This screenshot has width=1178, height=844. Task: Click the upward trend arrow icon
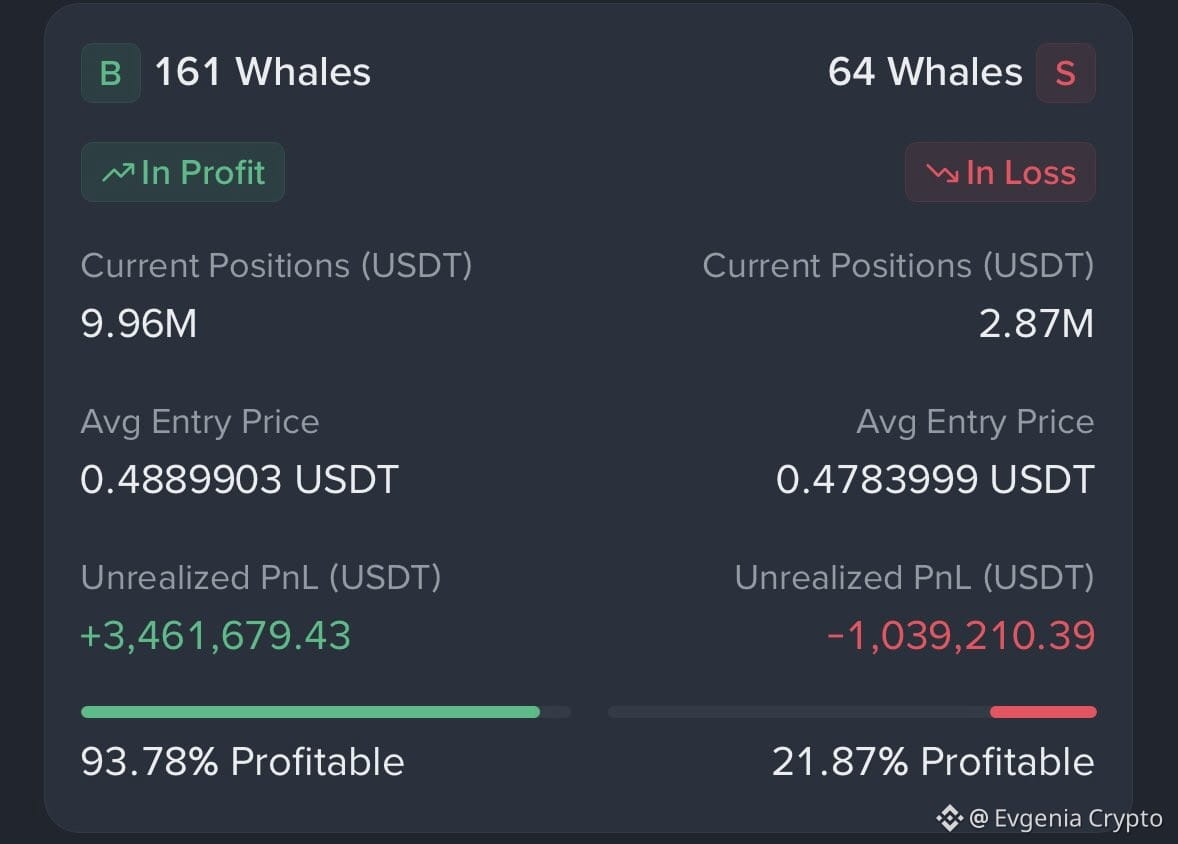pyautogui.click(x=118, y=173)
